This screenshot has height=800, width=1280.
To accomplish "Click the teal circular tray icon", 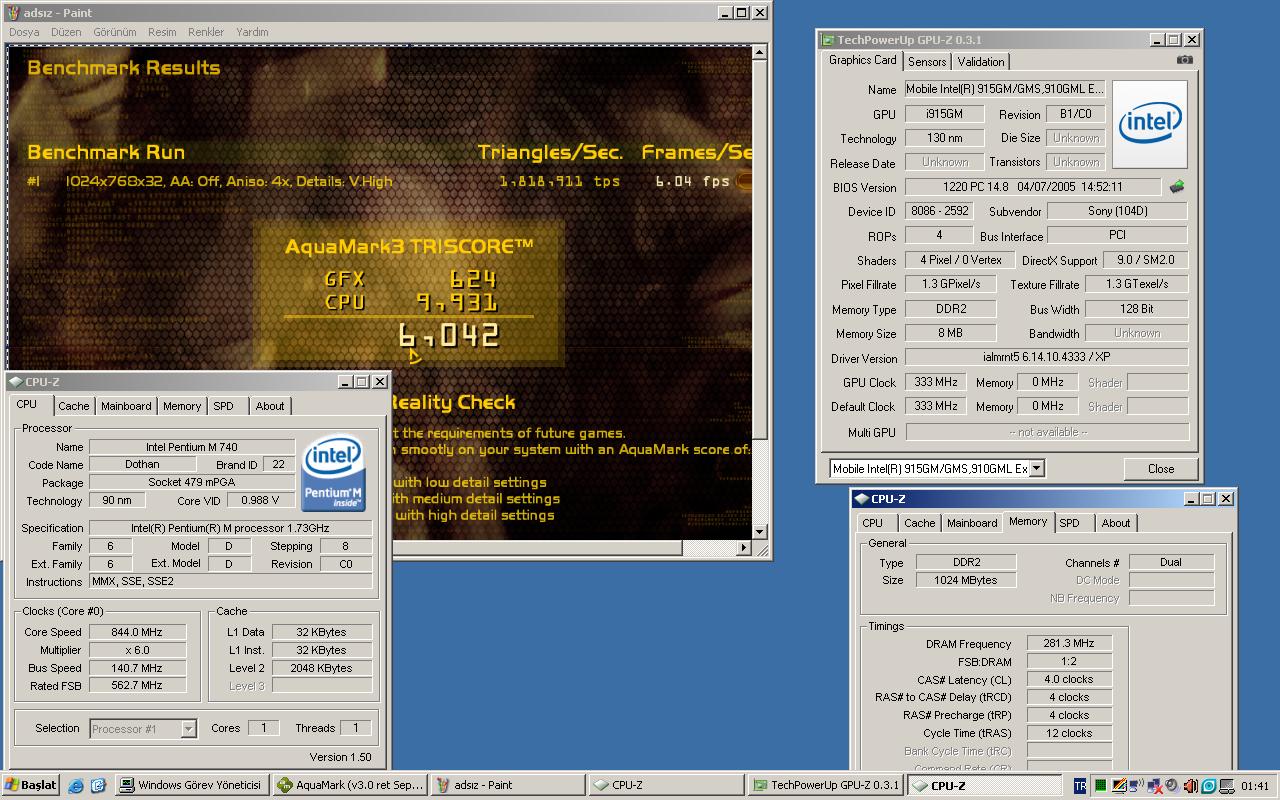I will pos(1208,786).
